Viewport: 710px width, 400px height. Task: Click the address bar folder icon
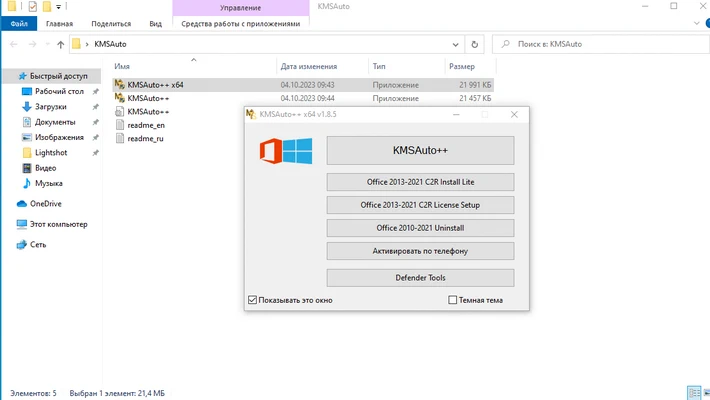pos(76,43)
